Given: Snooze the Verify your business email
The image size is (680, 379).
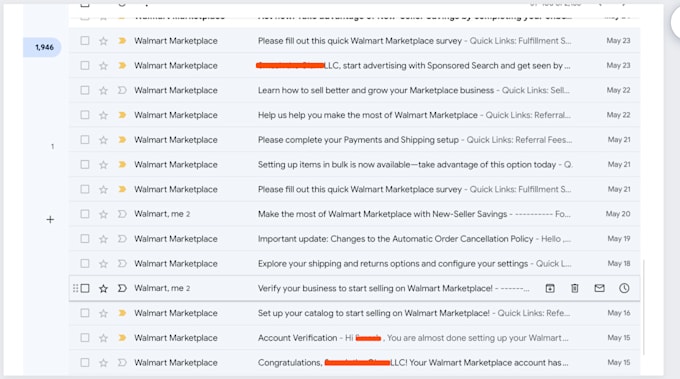Looking at the screenshot, I should point(624,288).
